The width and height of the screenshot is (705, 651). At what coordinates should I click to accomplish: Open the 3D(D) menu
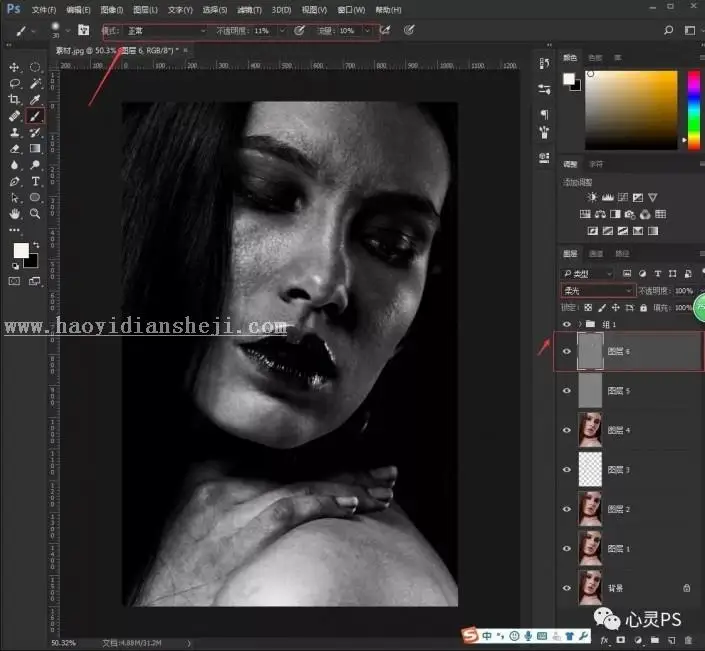281,9
